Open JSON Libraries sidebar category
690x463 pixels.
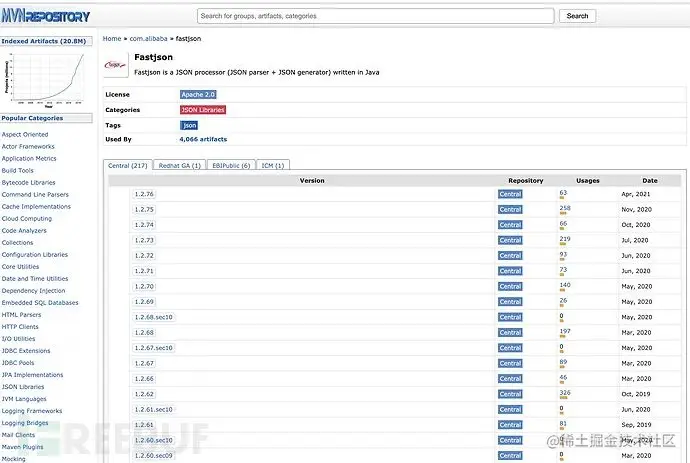[x=23, y=387]
